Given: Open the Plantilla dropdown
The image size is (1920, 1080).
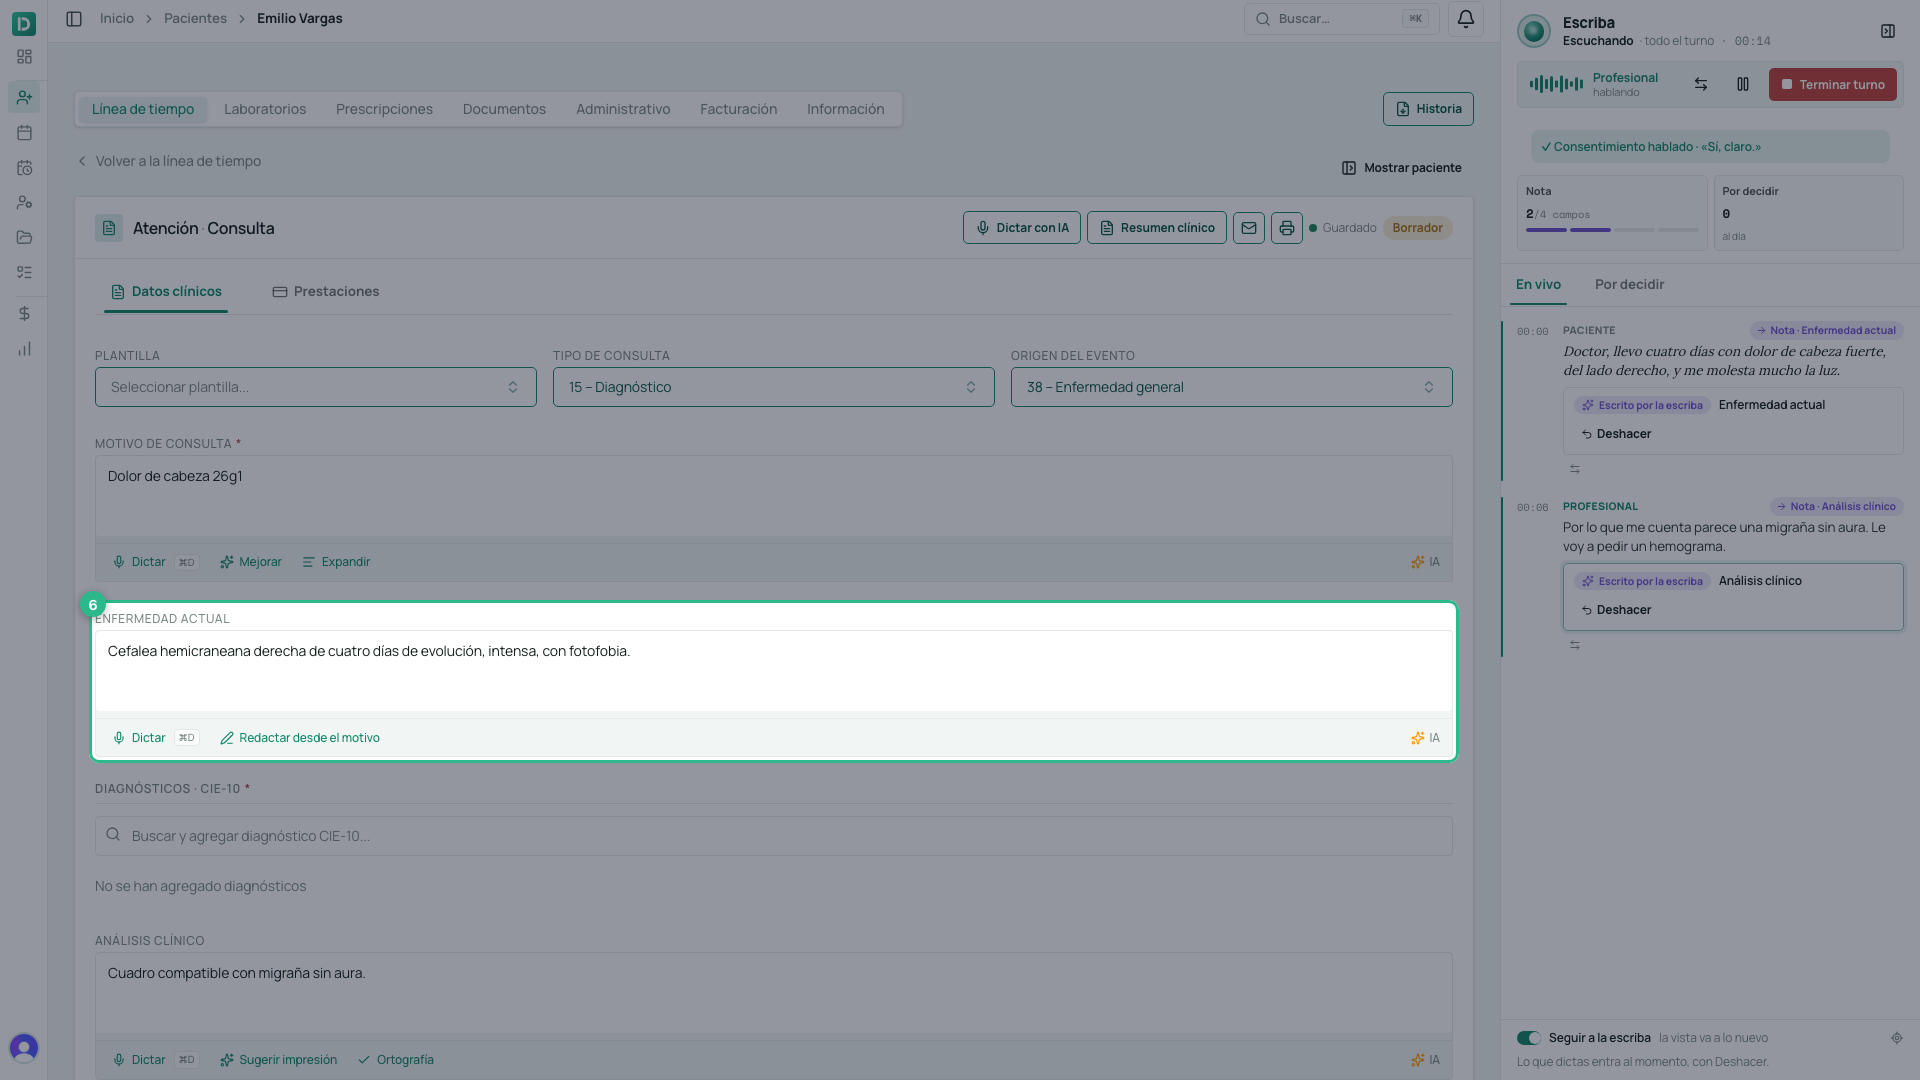Looking at the screenshot, I should click(x=316, y=387).
